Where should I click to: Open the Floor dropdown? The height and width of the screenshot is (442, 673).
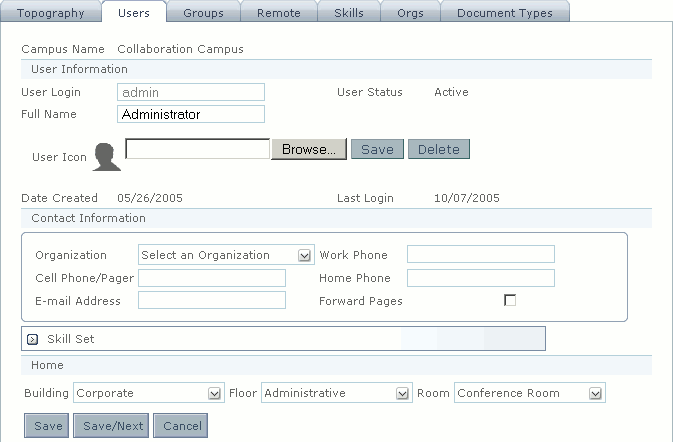click(x=336, y=393)
